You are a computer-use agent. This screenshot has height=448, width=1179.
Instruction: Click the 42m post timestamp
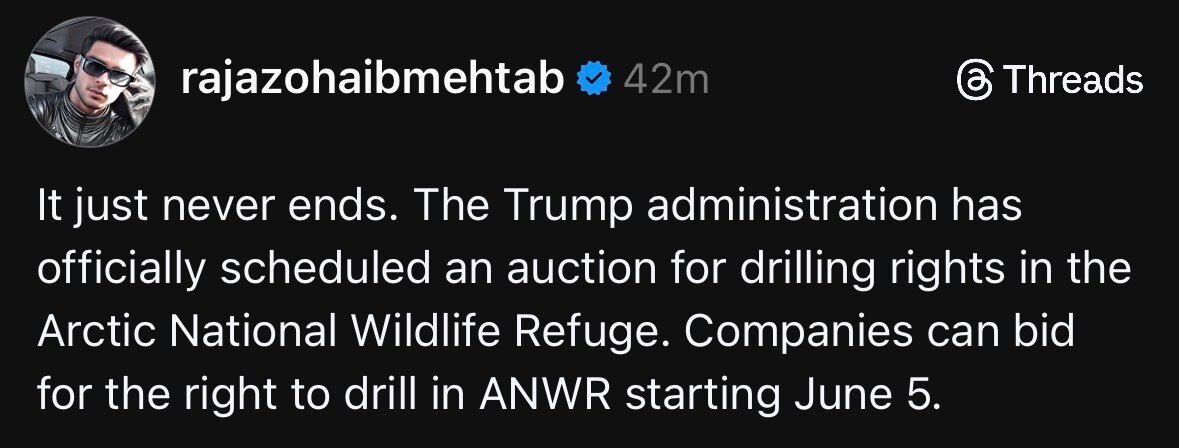[664, 80]
